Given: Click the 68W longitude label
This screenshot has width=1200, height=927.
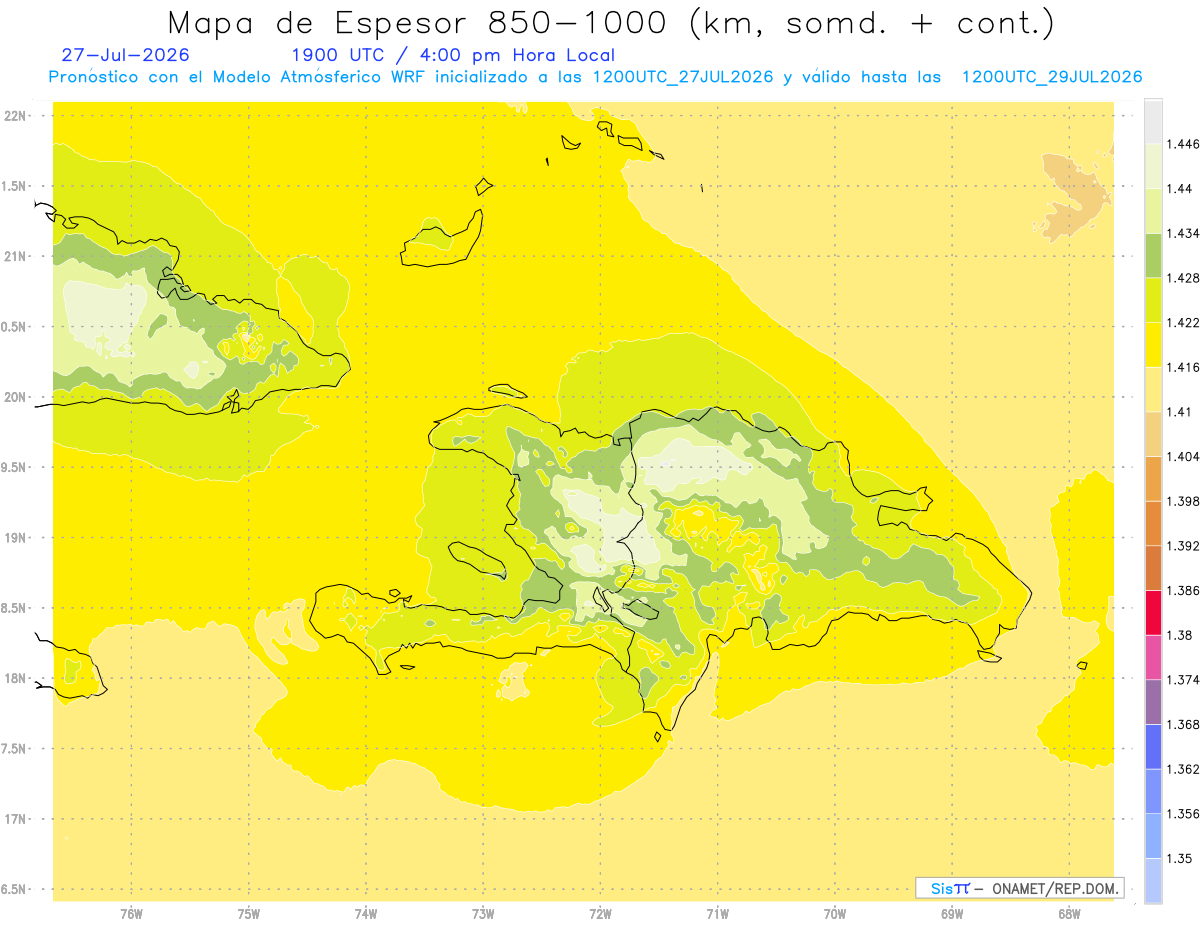Looking at the screenshot, I should click(x=1069, y=915).
